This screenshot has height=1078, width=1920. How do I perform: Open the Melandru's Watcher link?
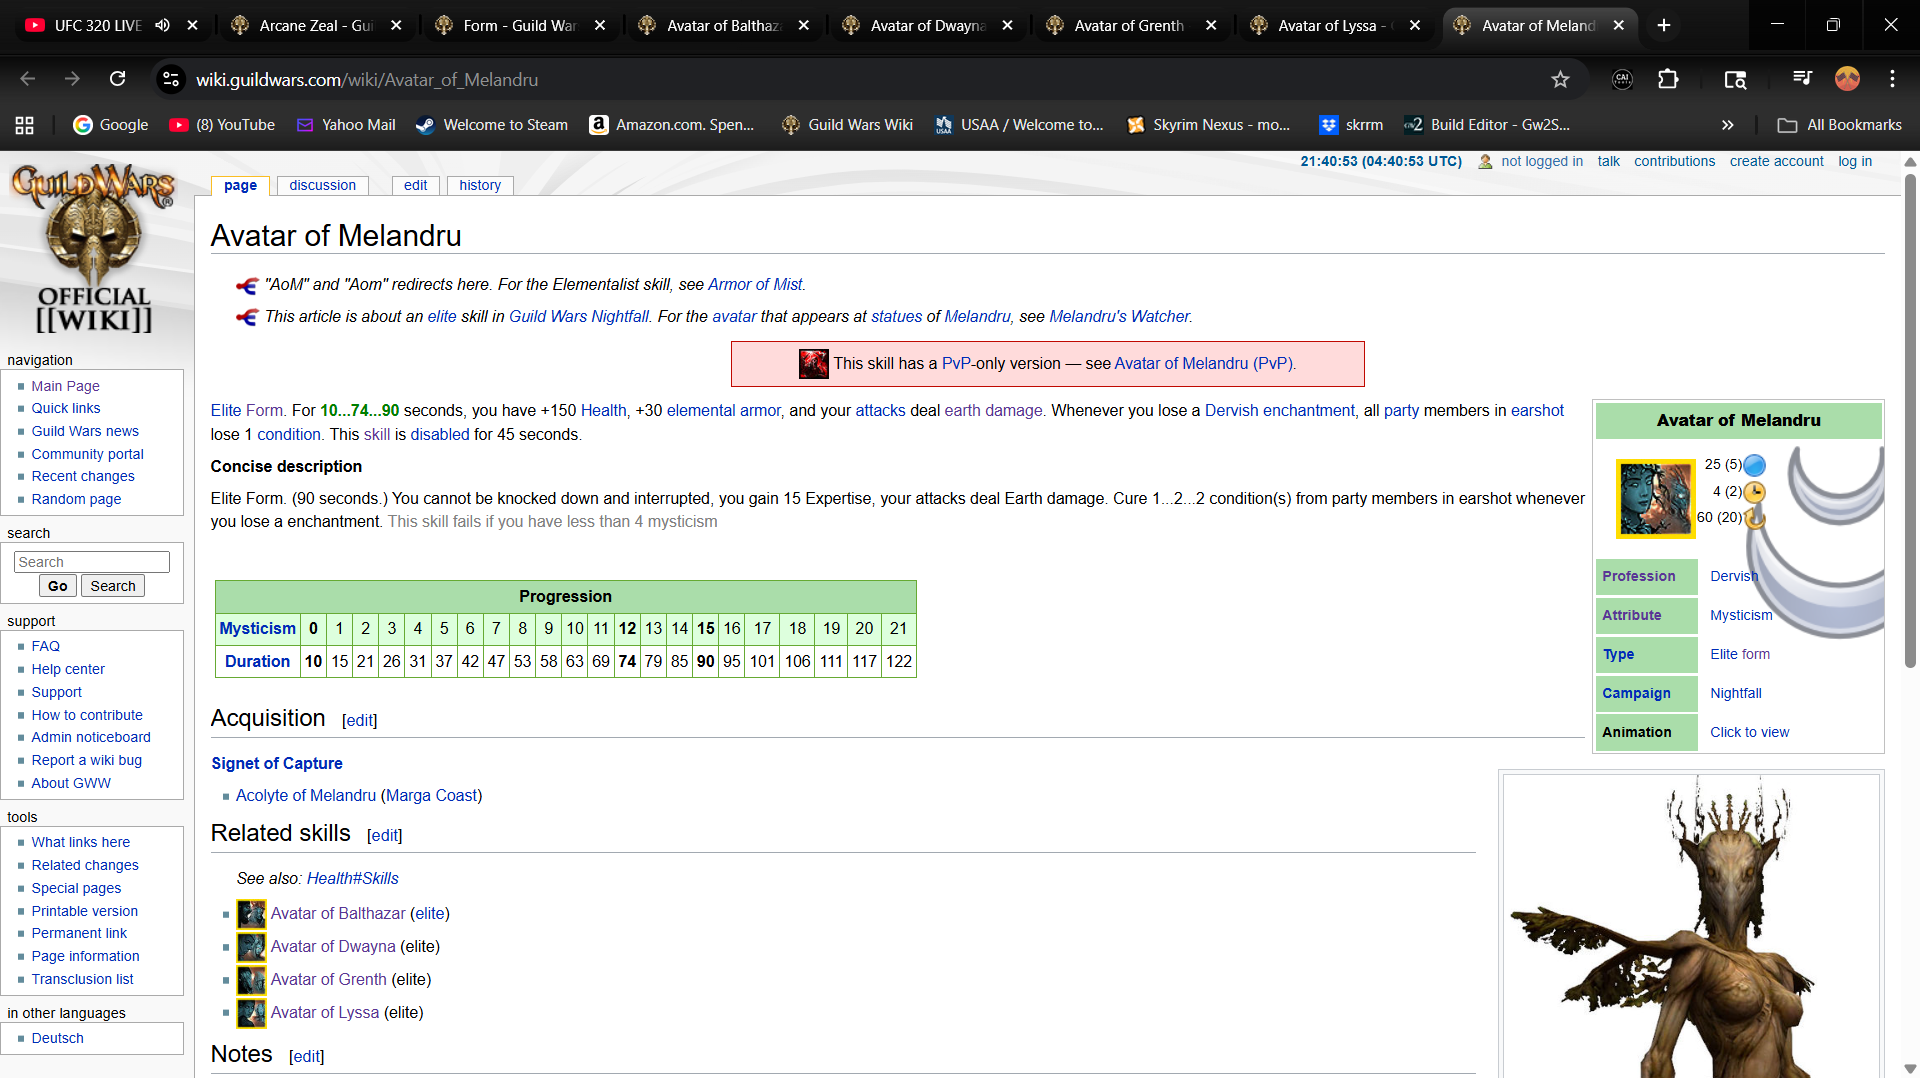click(1119, 316)
